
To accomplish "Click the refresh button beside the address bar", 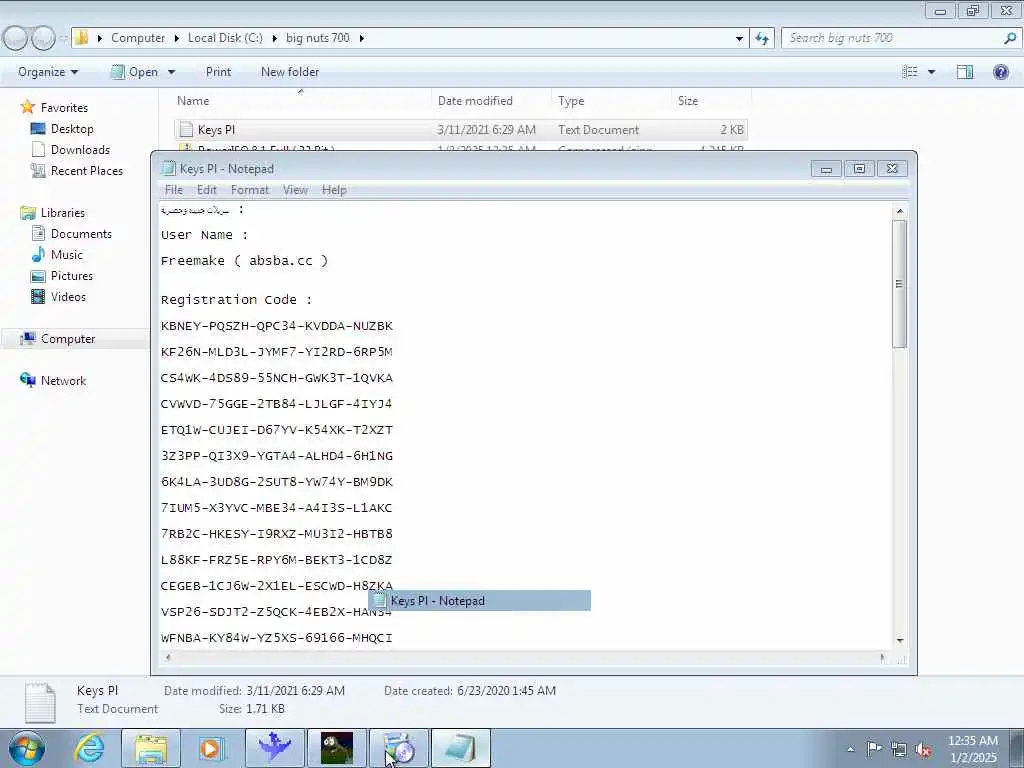I will click(762, 38).
